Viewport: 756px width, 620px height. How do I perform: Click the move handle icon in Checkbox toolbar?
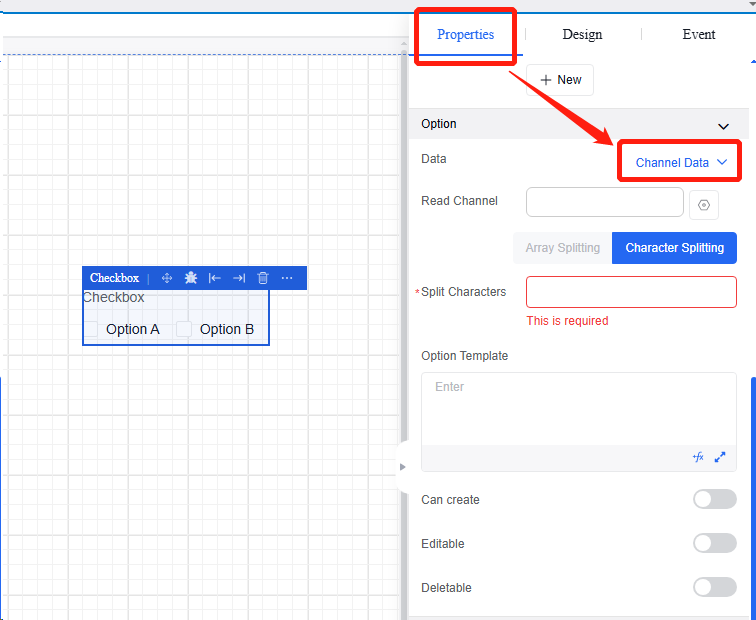[x=167, y=278]
